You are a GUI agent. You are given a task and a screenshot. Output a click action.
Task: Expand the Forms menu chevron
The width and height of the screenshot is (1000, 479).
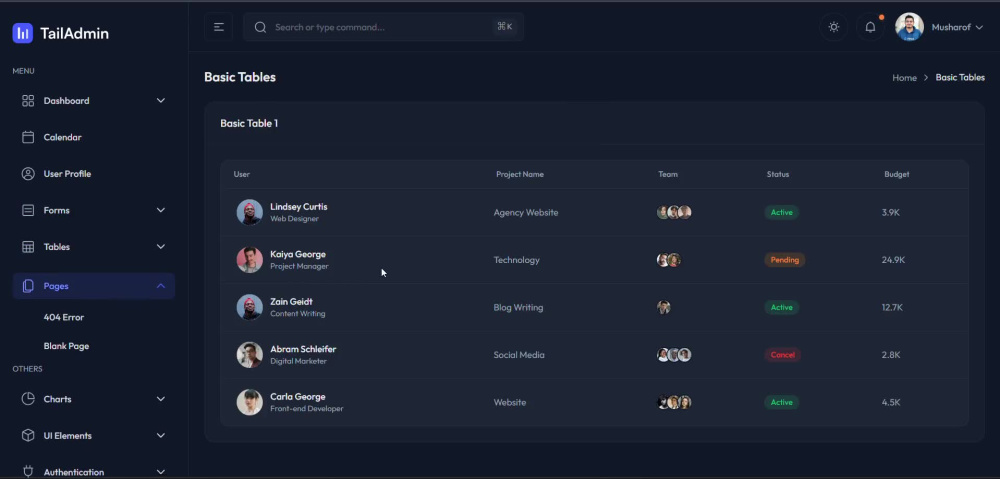161,210
